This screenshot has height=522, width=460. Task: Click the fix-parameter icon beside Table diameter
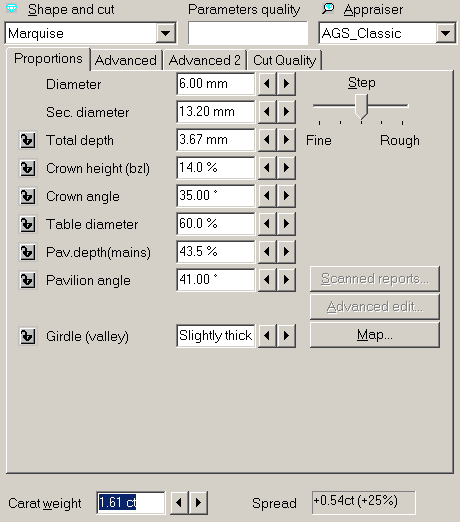(28, 224)
